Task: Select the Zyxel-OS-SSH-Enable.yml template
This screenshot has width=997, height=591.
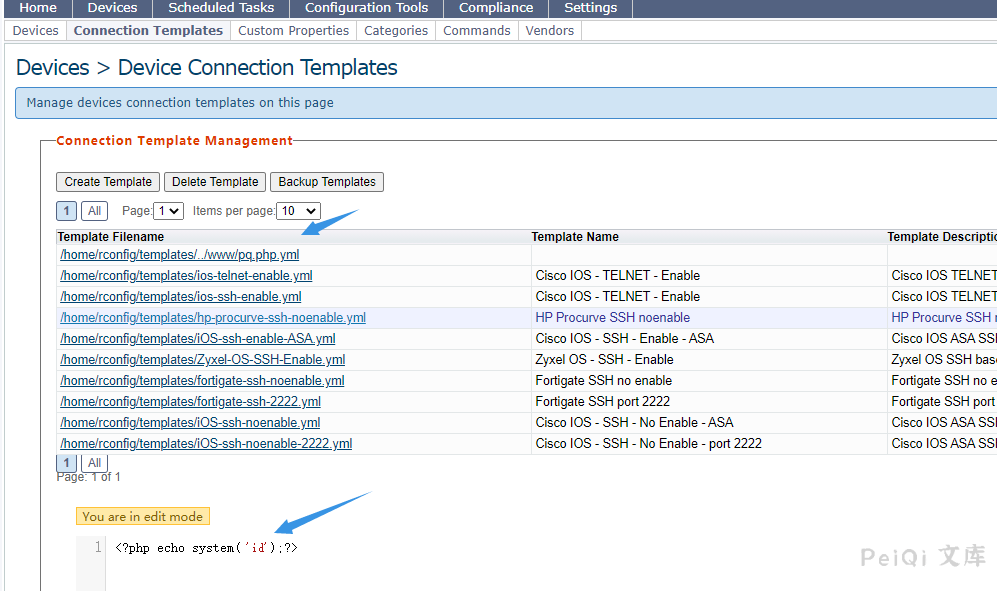Action: click(x=203, y=360)
